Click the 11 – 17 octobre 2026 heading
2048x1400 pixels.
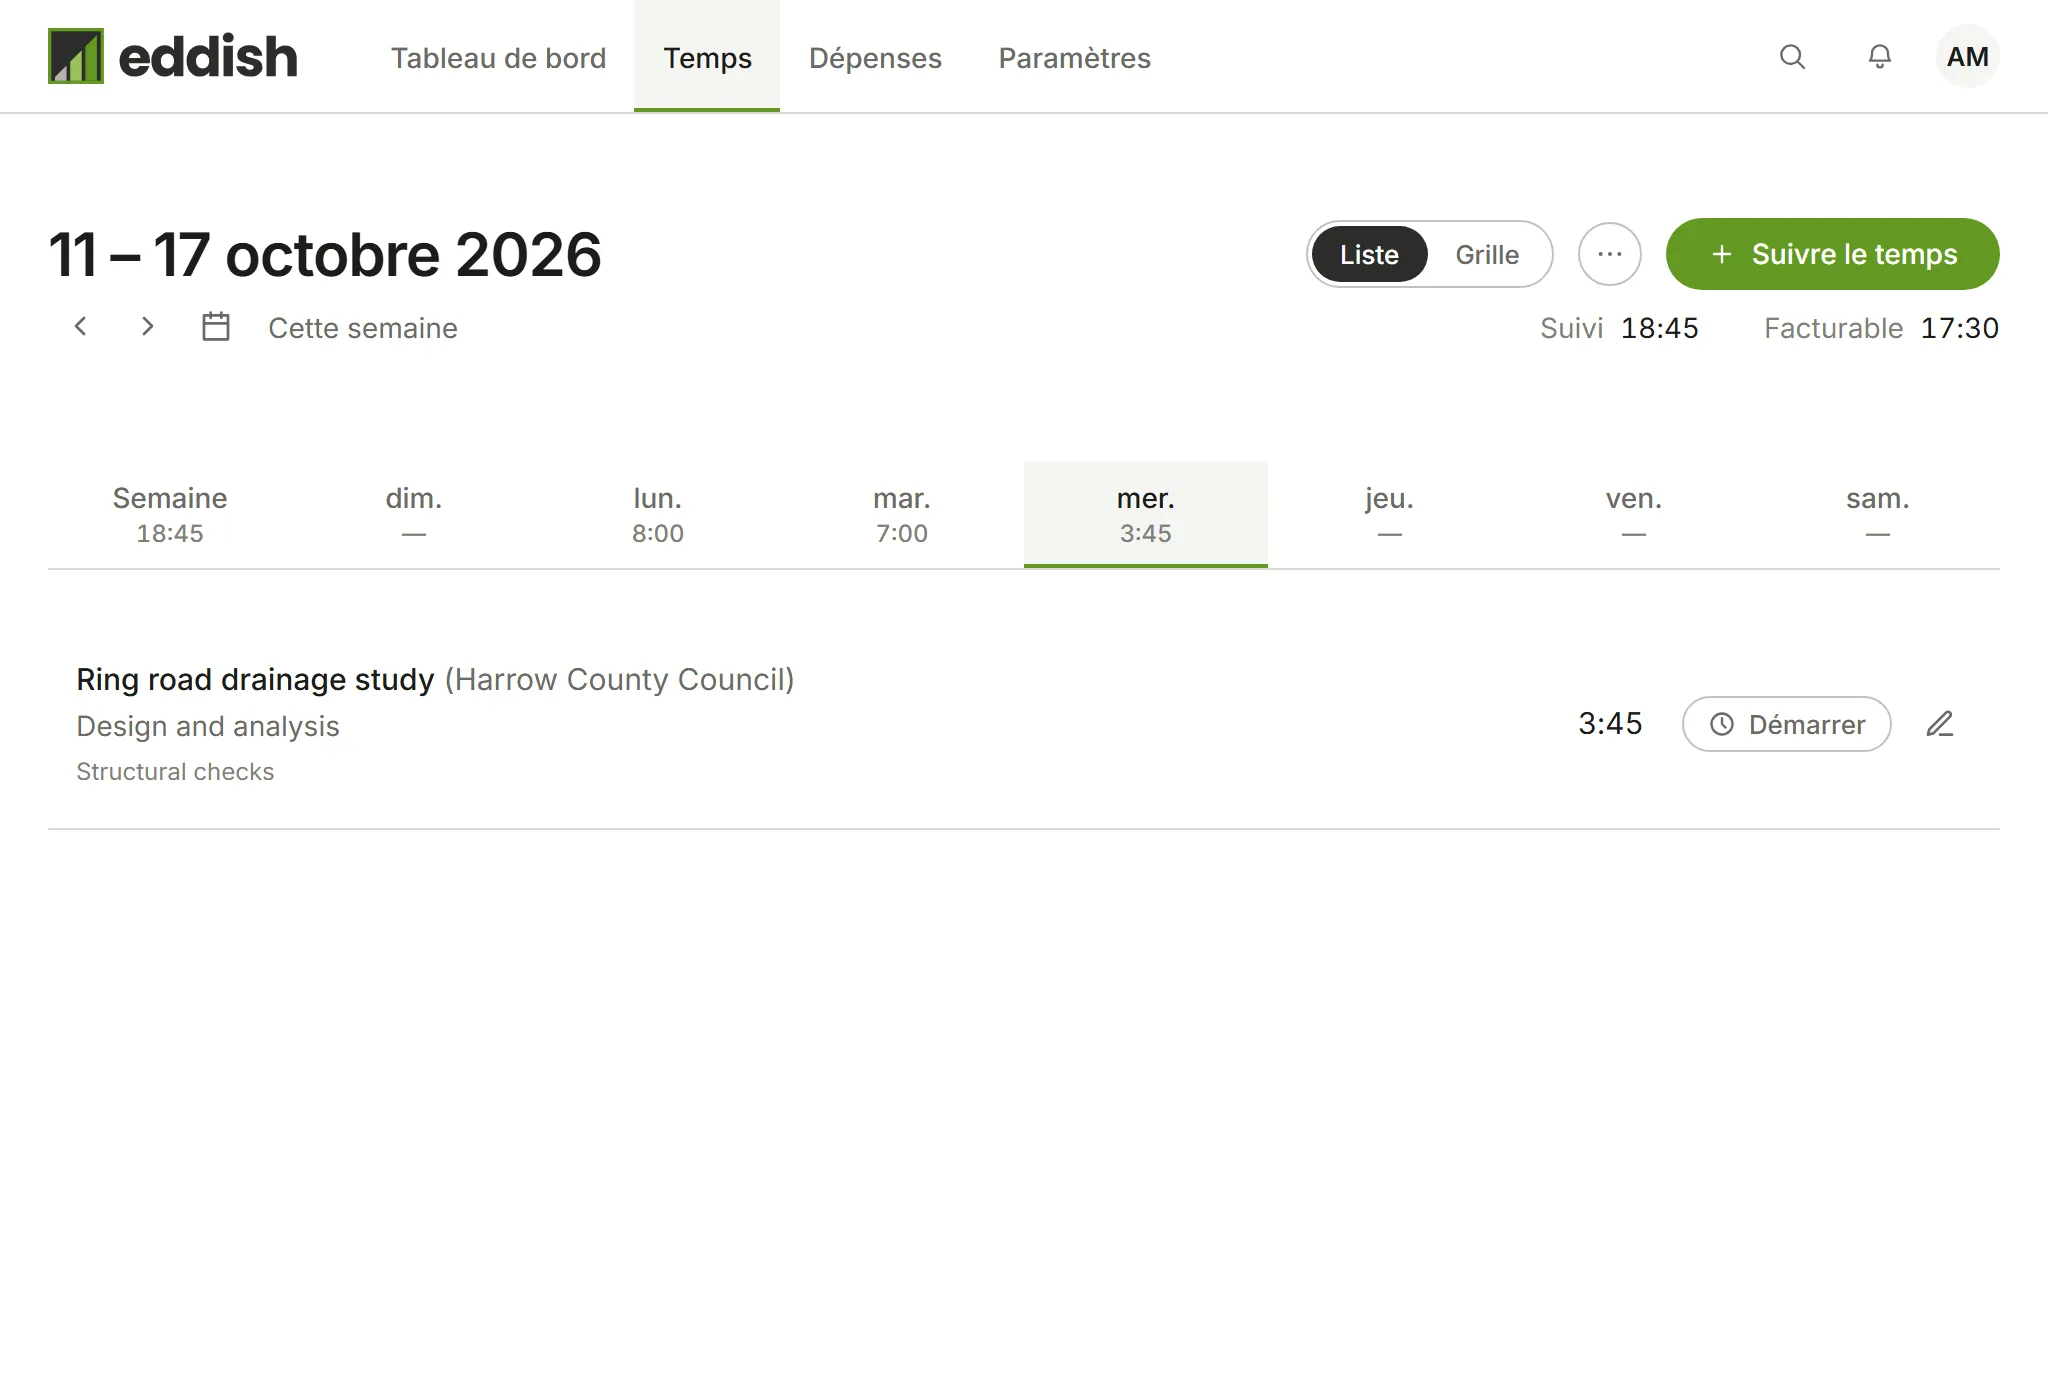click(325, 254)
